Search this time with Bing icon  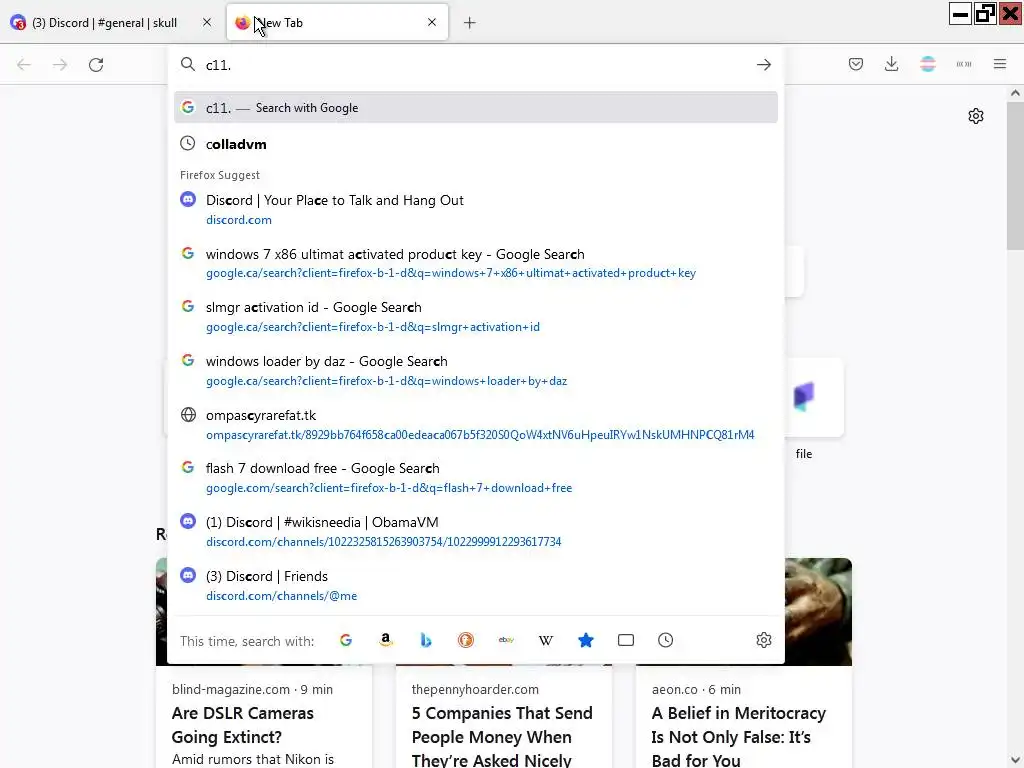click(x=426, y=640)
